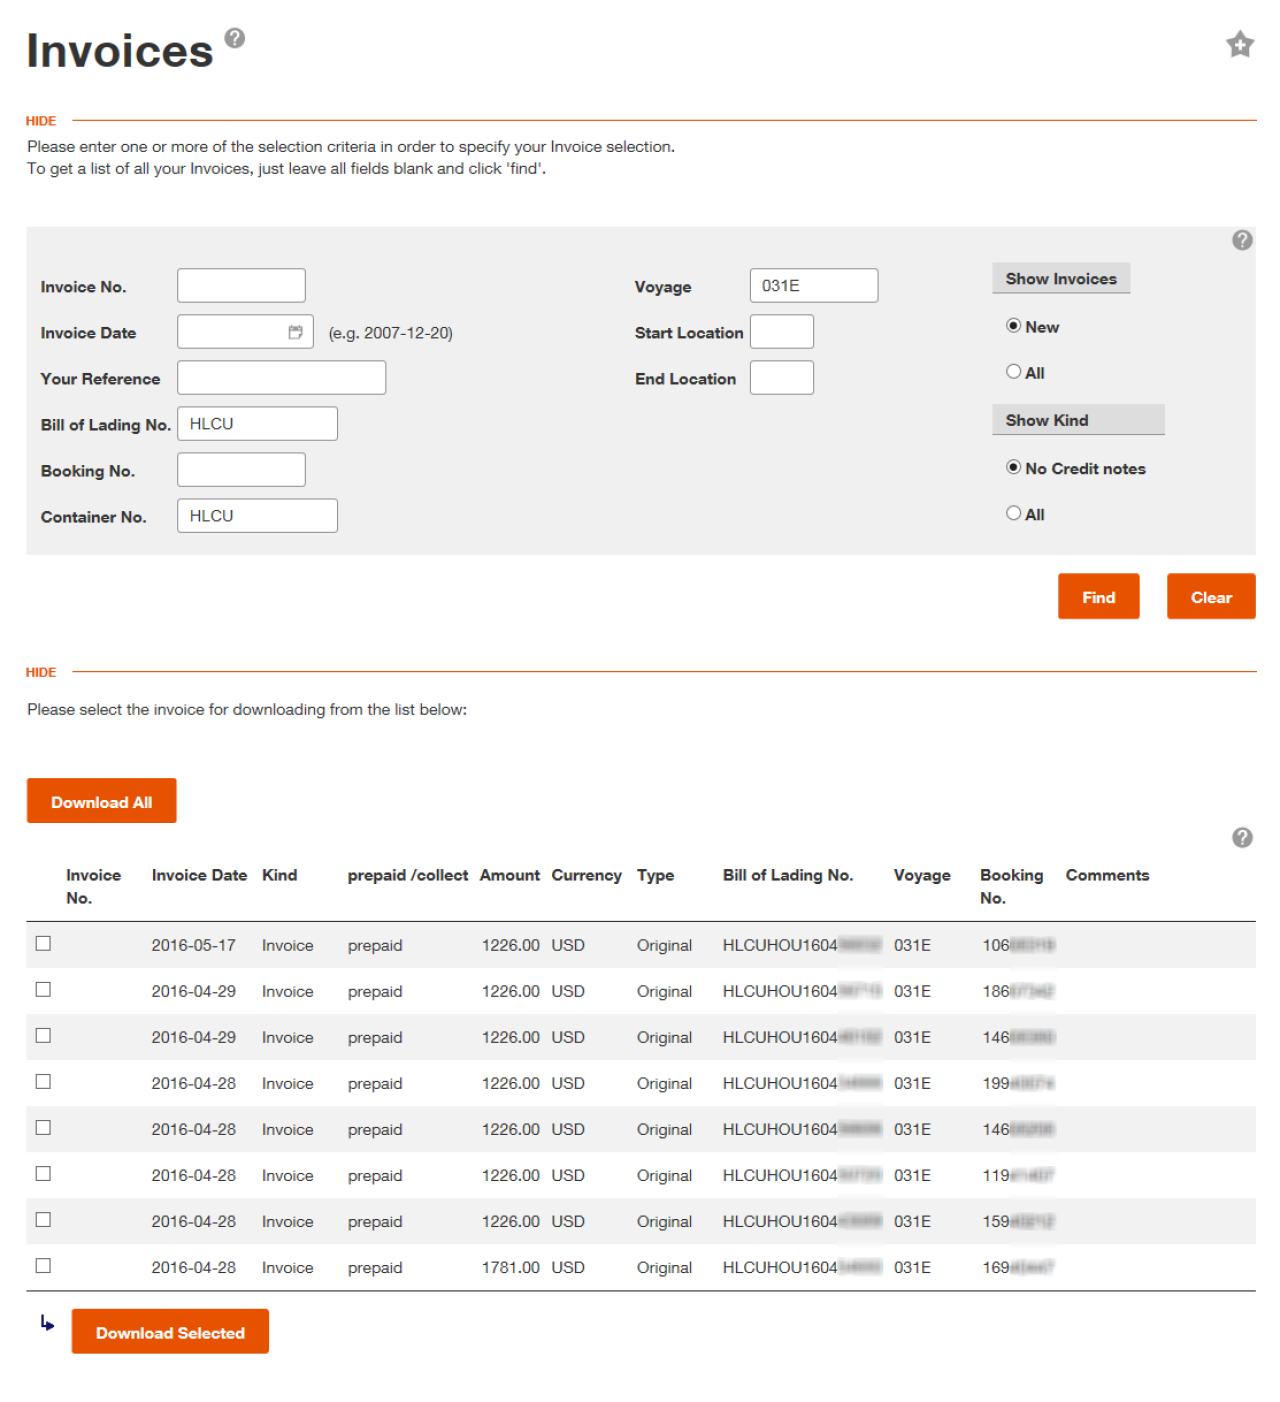Click the Voyage field containing 031E
The width and height of the screenshot is (1280, 1402).
813,284
